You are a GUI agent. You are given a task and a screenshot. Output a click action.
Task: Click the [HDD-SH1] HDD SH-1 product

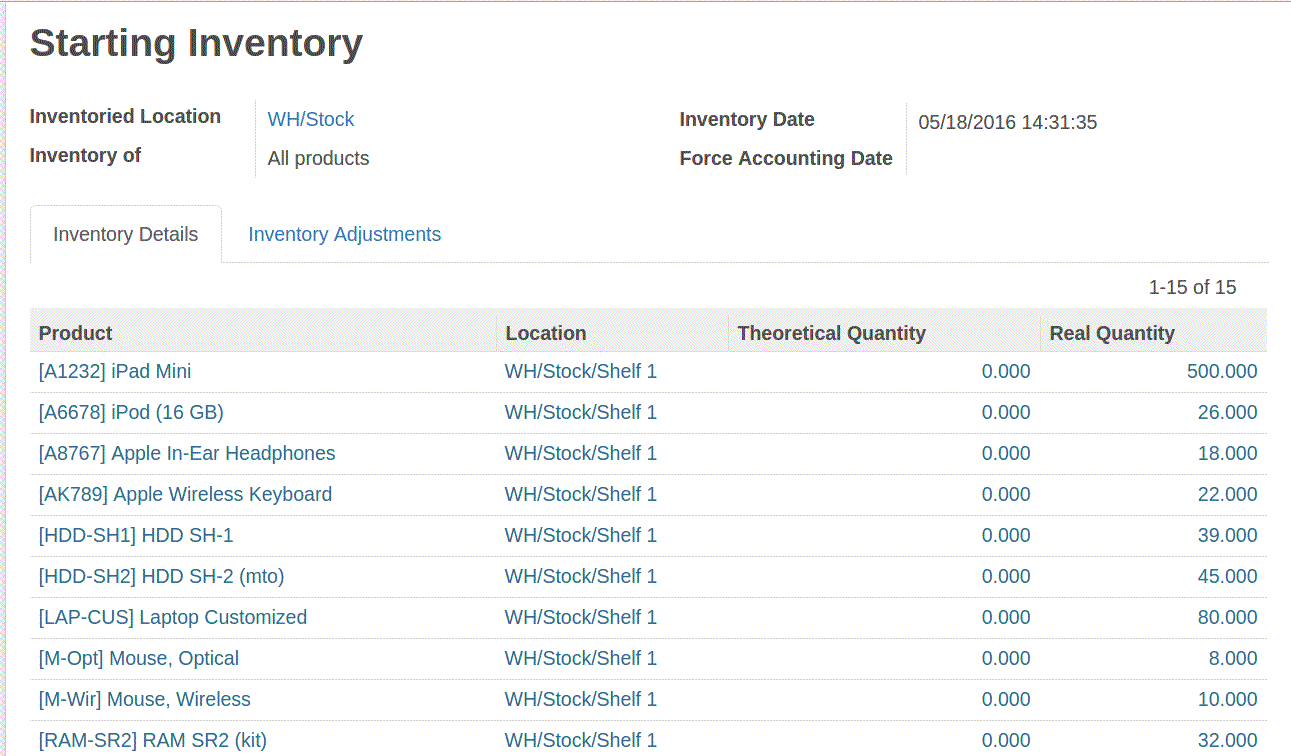(x=136, y=536)
